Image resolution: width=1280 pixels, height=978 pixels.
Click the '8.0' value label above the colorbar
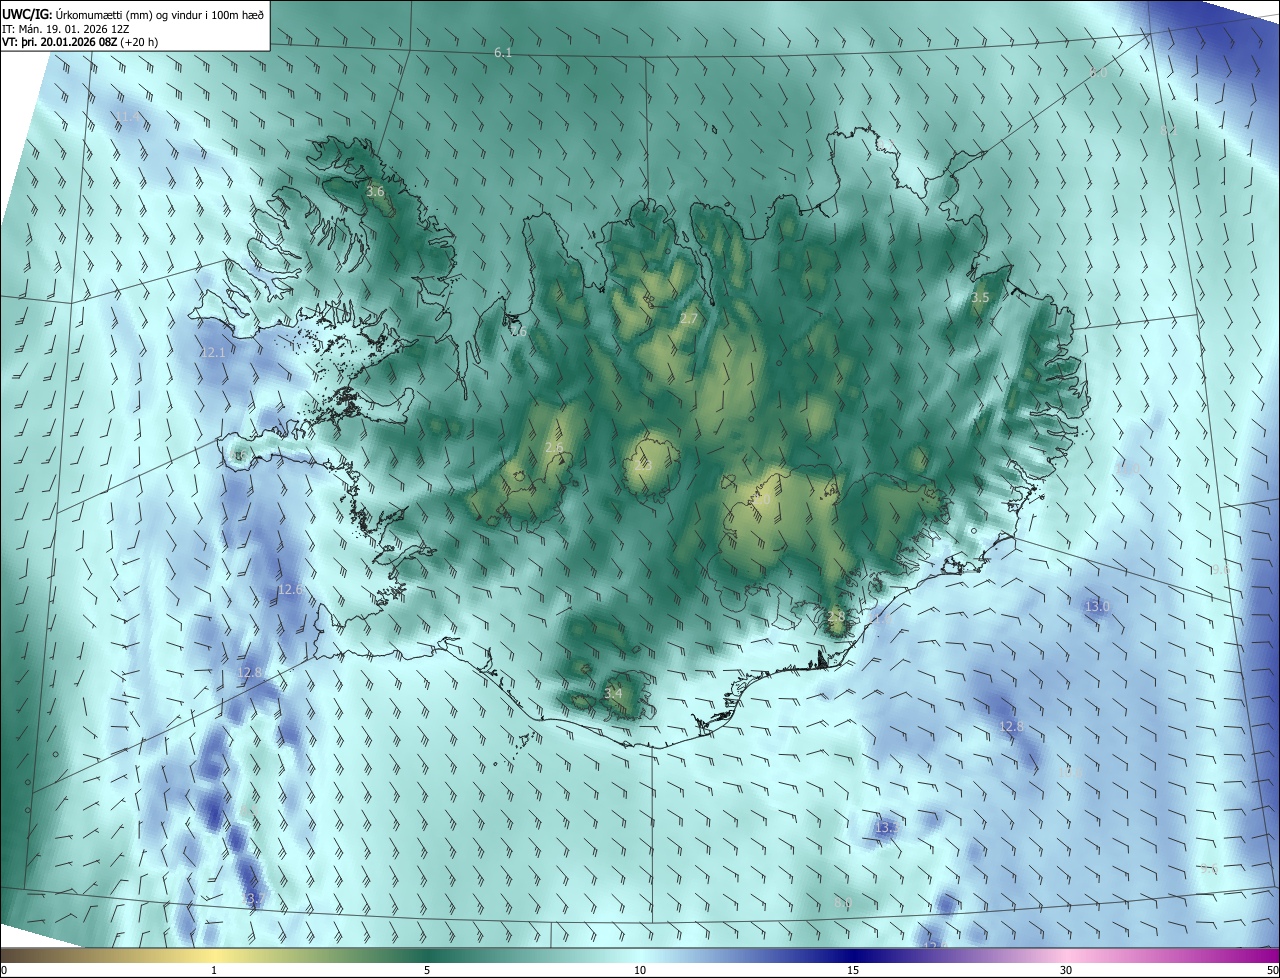pos(843,903)
